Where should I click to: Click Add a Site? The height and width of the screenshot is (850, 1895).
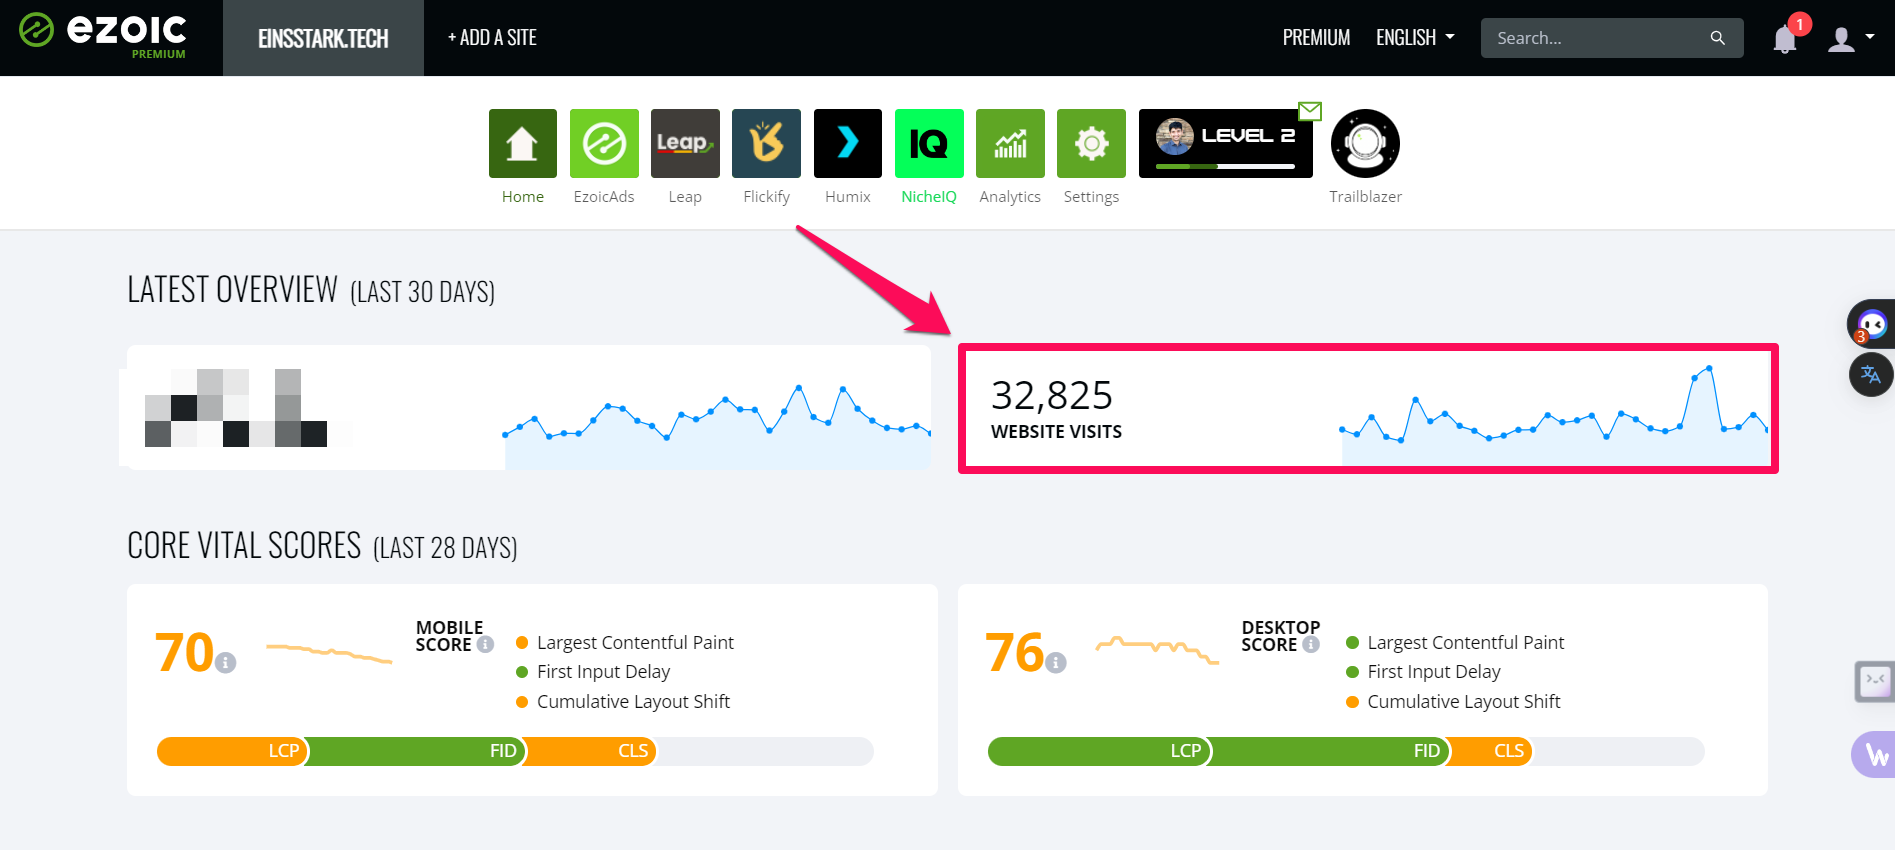pos(492,38)
